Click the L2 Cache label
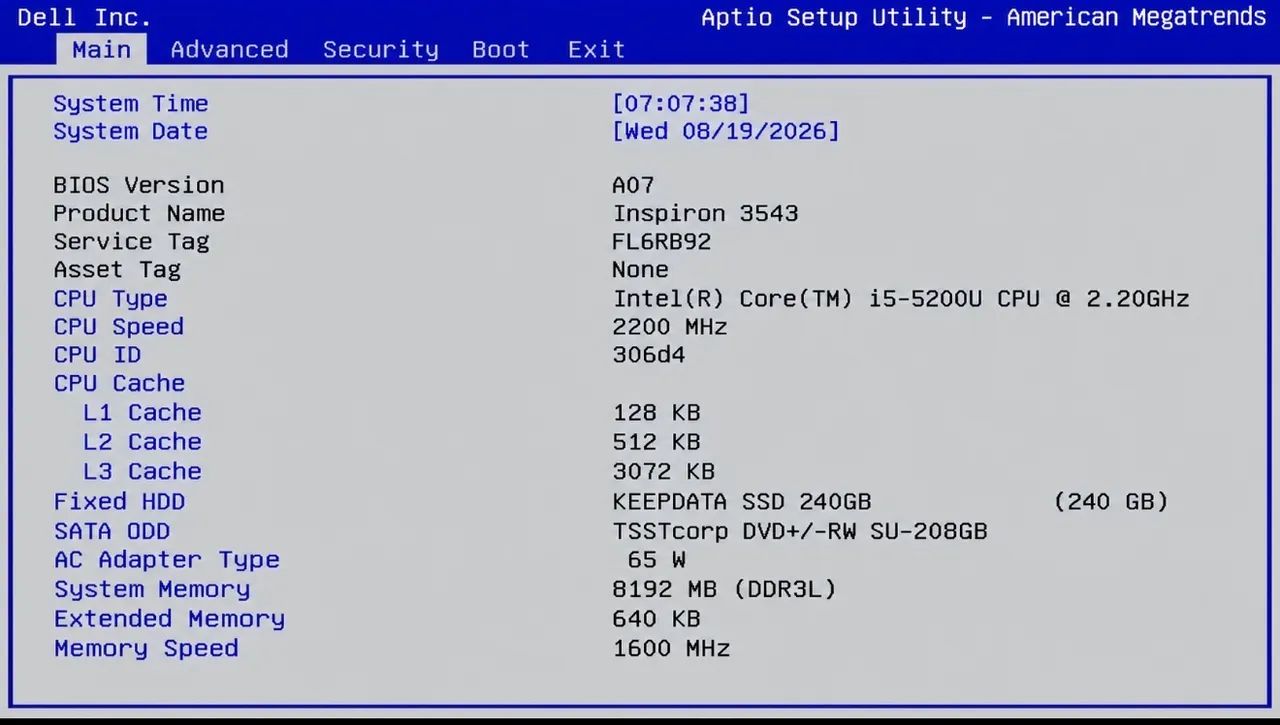The height and width of the screenshot is (725, 1280). pyautogui.click(x=142, y=441)
